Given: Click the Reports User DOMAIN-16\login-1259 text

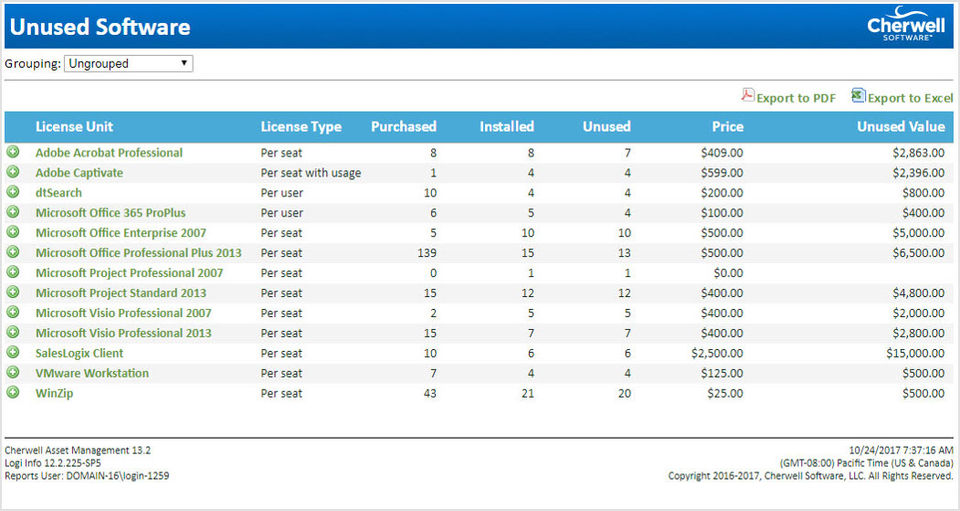Looking at the screenshot, I should click(87, 476).
